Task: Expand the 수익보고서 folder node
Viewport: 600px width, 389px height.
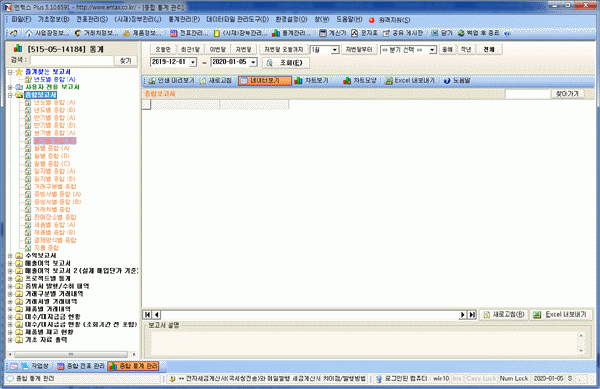Action: [10, 256]
